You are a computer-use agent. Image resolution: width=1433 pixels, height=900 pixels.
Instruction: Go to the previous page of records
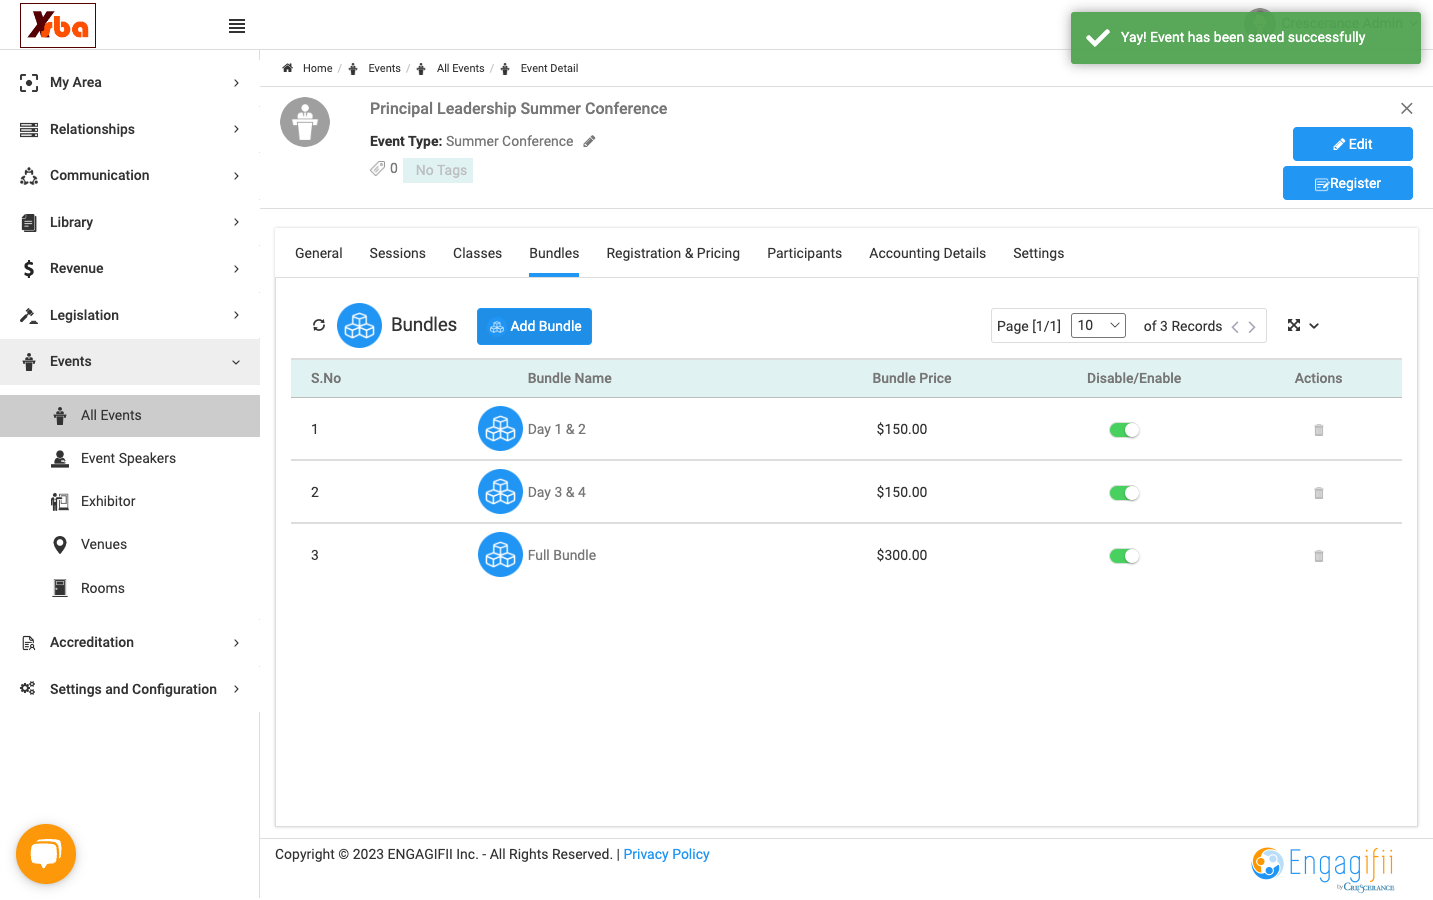[1235, 327]
